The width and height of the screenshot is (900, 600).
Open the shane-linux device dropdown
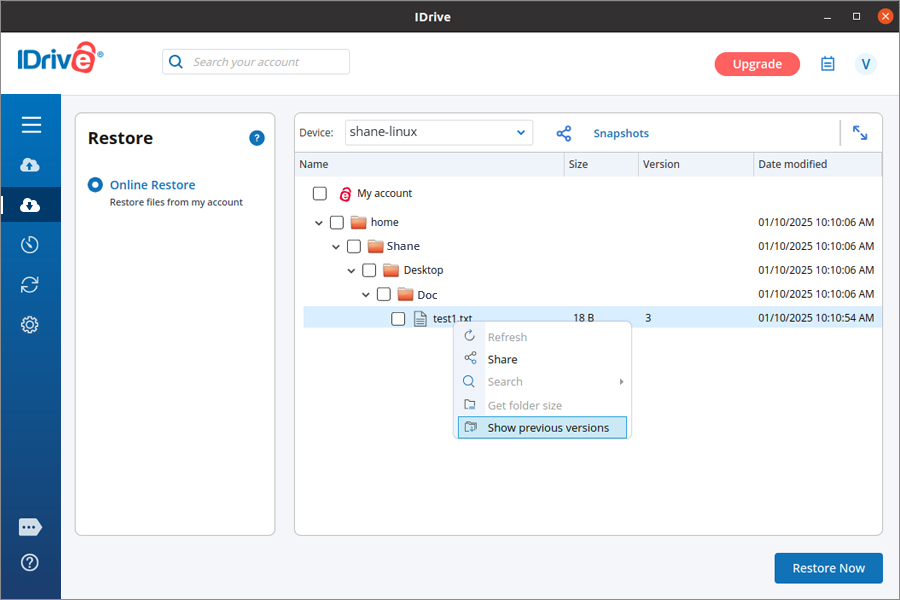(x=439, y=133)
